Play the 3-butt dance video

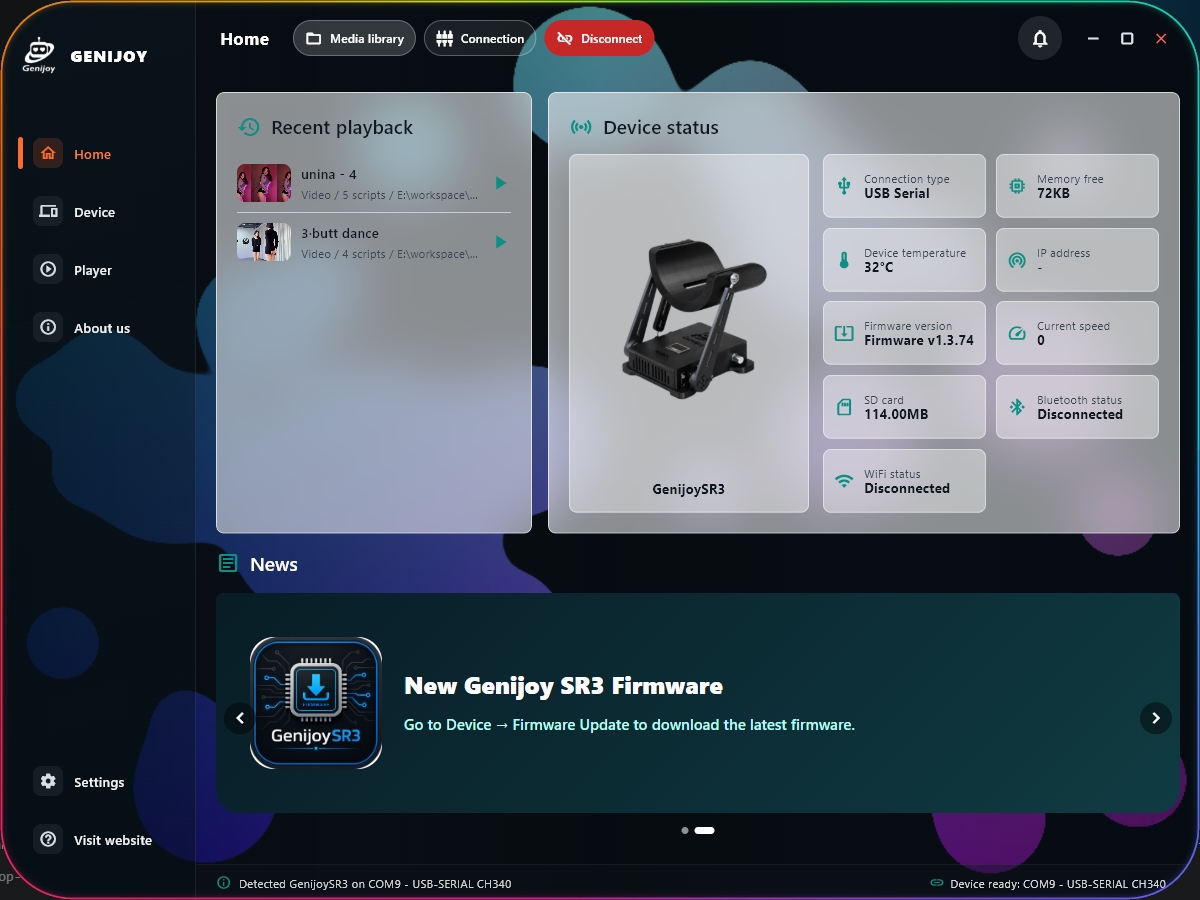point(501,242)
